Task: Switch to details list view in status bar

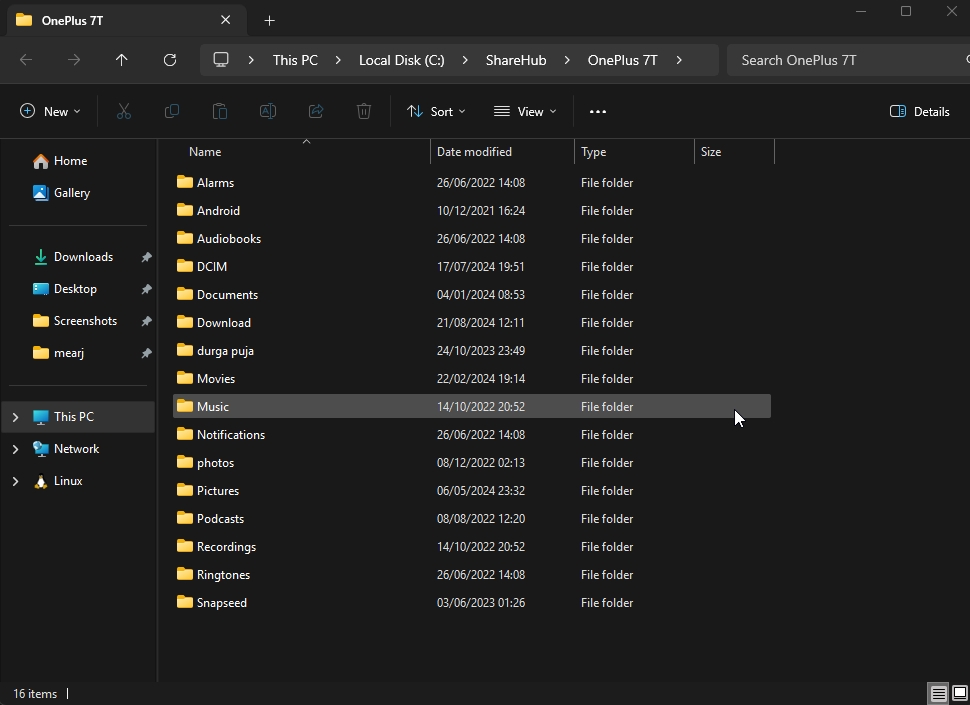Action: coord(938,693)
